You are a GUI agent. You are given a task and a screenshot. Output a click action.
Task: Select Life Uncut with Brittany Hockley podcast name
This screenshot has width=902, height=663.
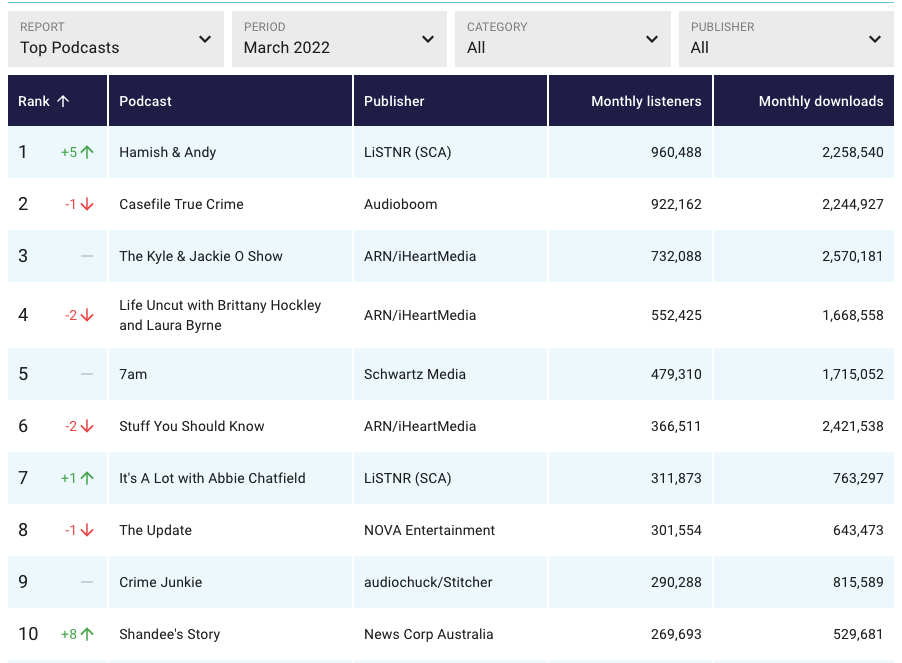[x=220, y=315]
